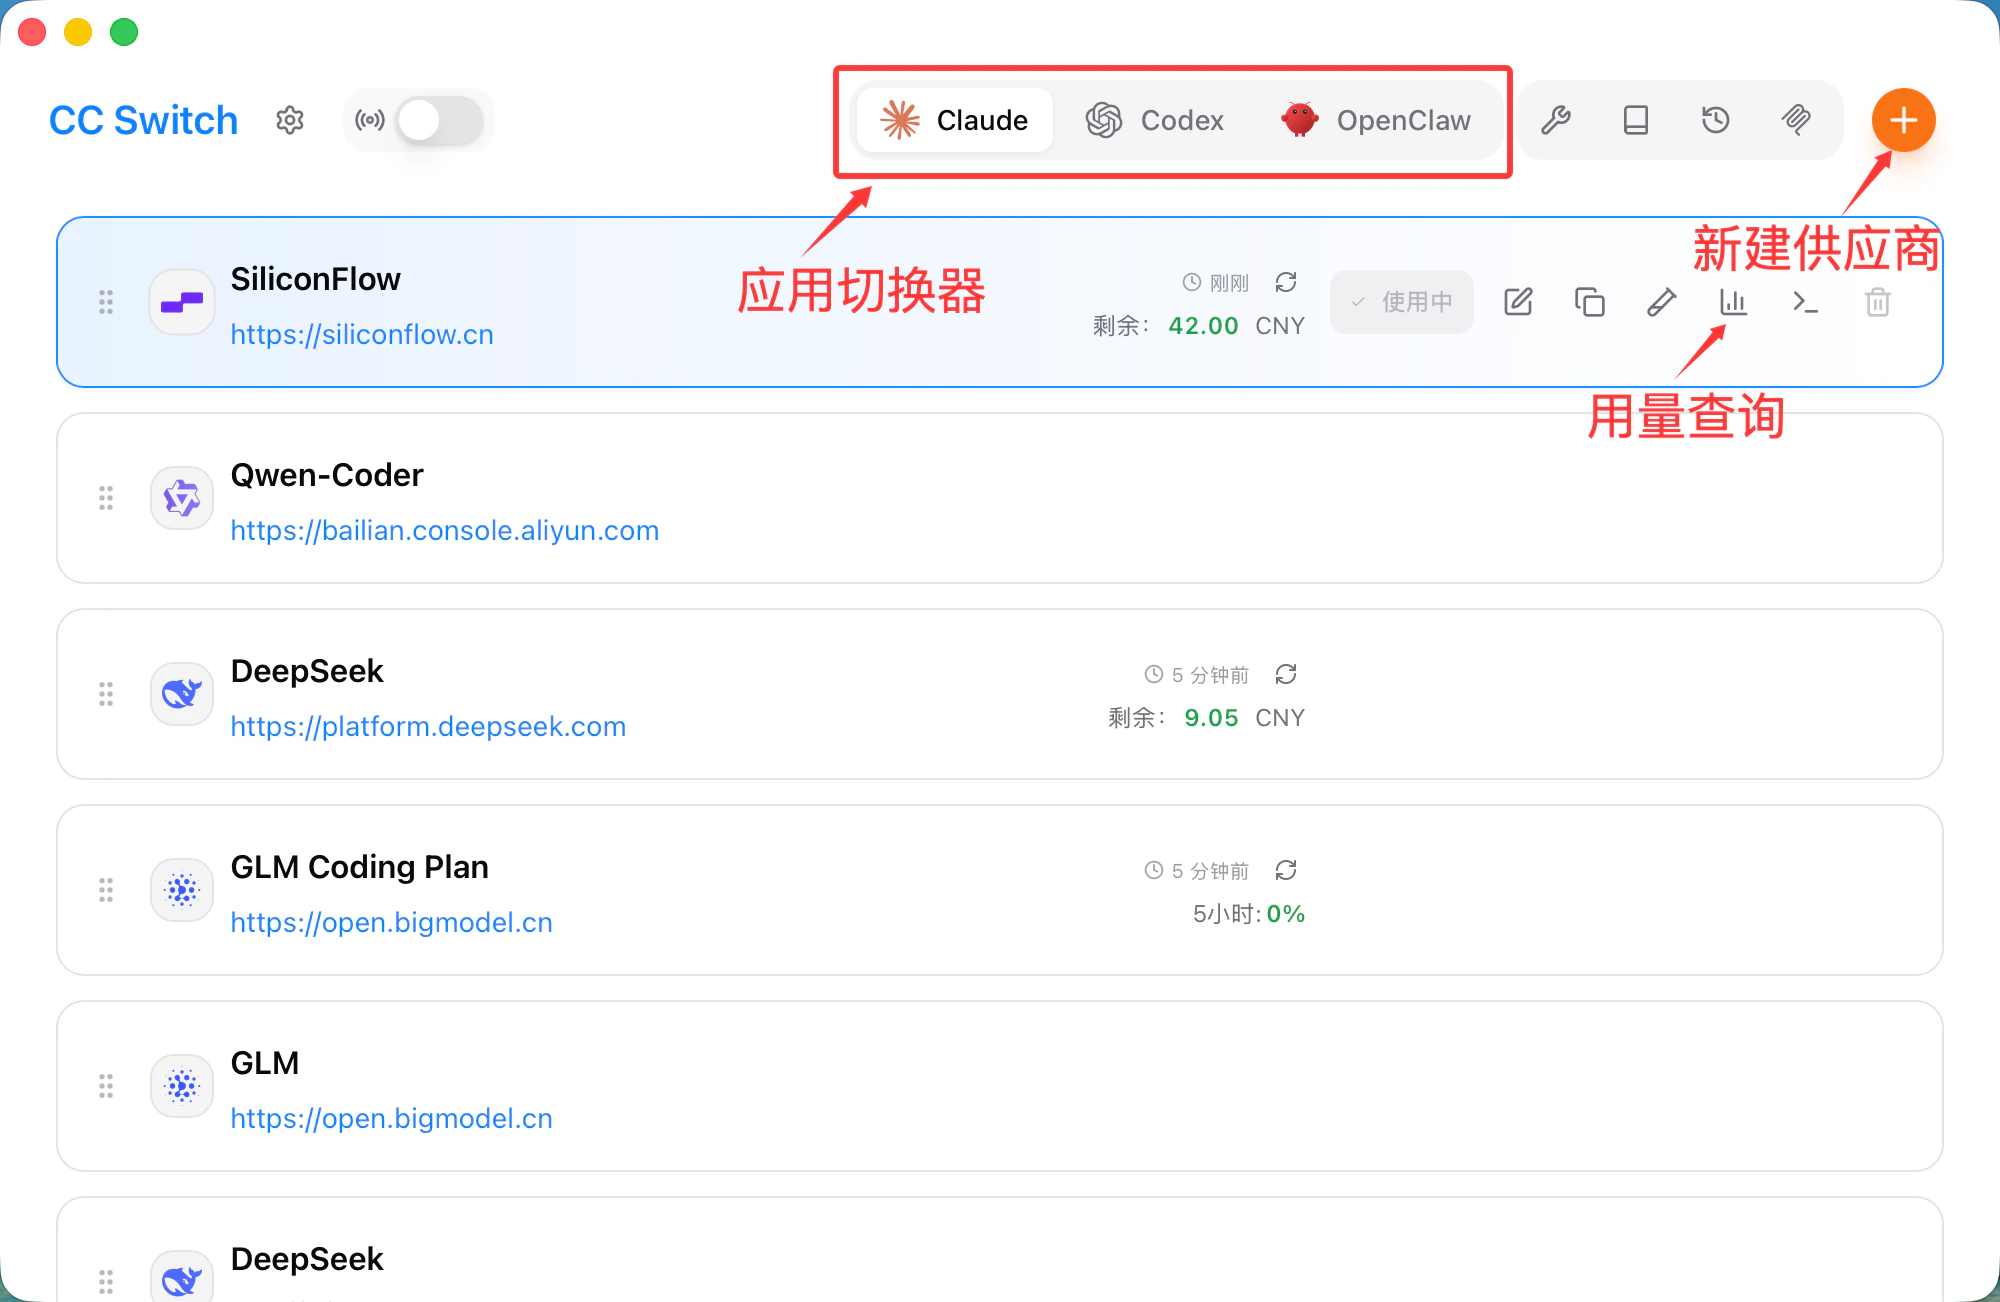Image resolution: width=2000 pixels, height=1302 pixels.
Task: Open settings gear next to CC Switch
Action: click(290, 121)
